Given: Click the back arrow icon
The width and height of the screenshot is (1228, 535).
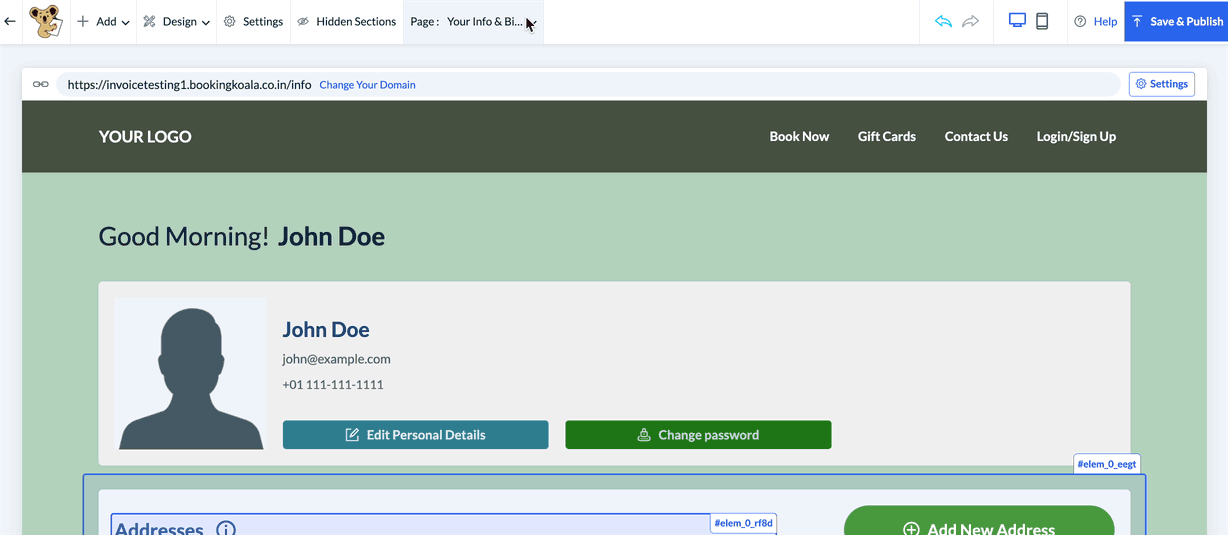Looking at the screenshot, I should [10, 21].
